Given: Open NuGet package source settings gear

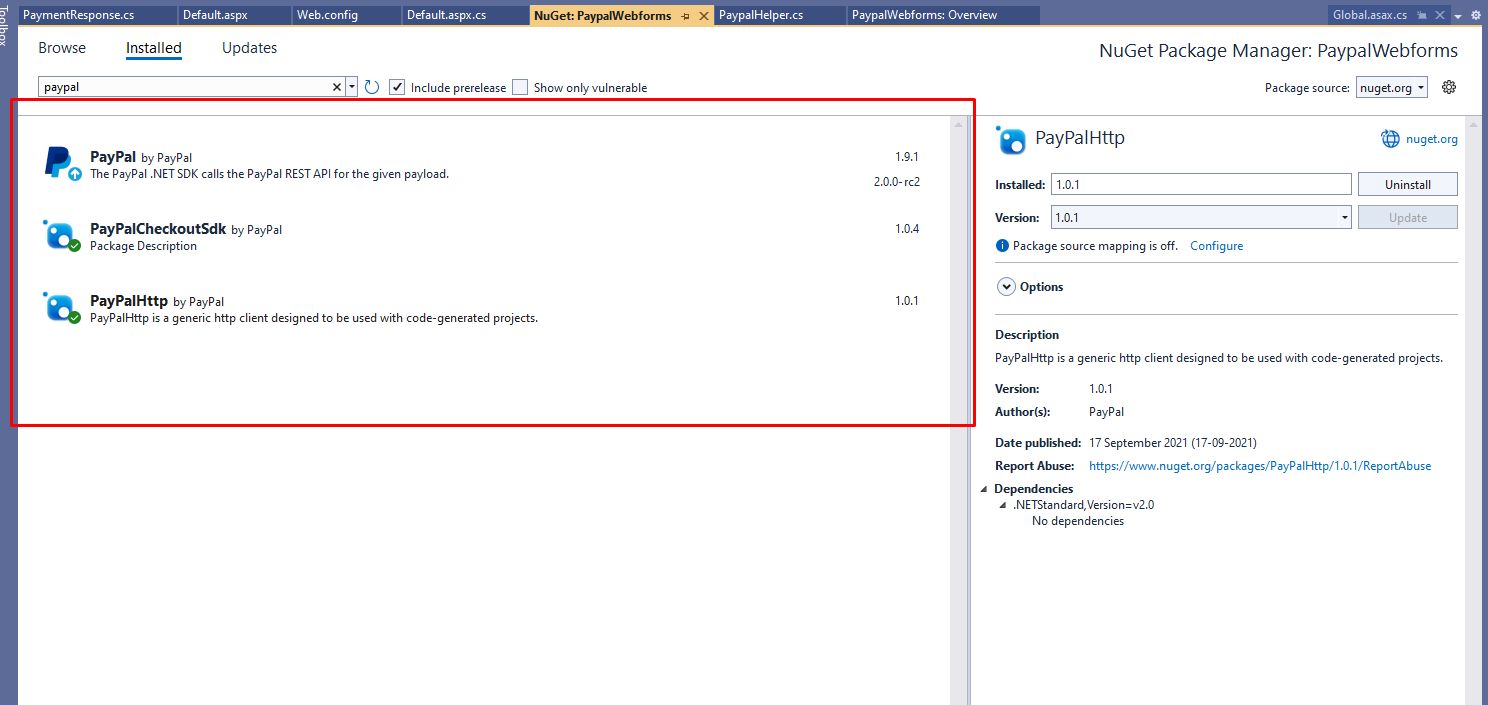Looking at the screenshot, I should 1449,87.
